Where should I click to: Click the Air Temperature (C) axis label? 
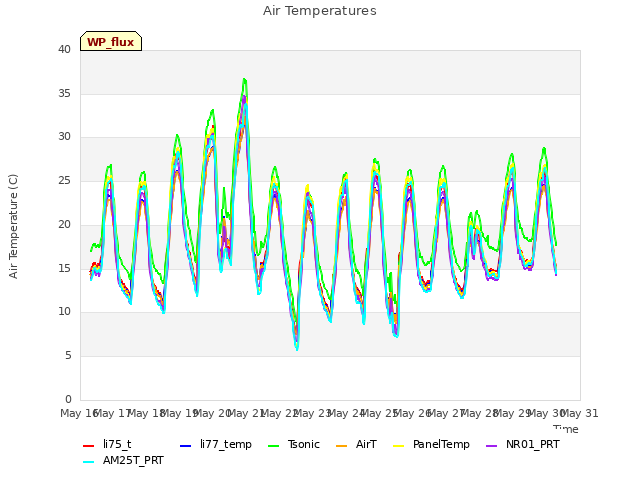tap(13, 226)
